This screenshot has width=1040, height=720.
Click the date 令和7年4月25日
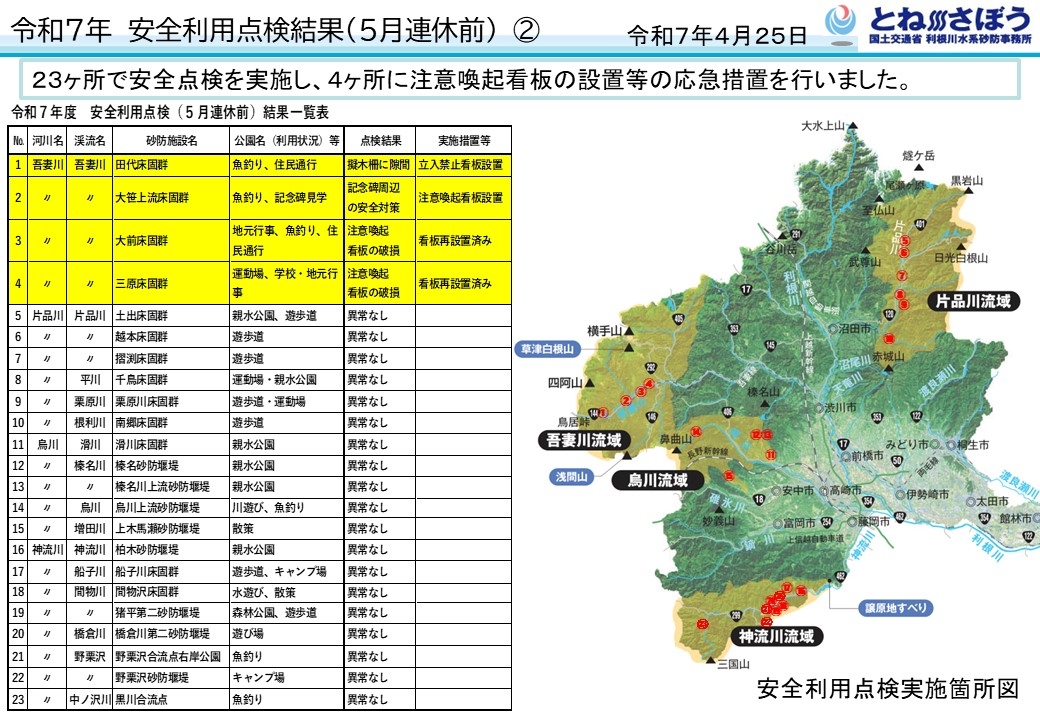(717, 35)
